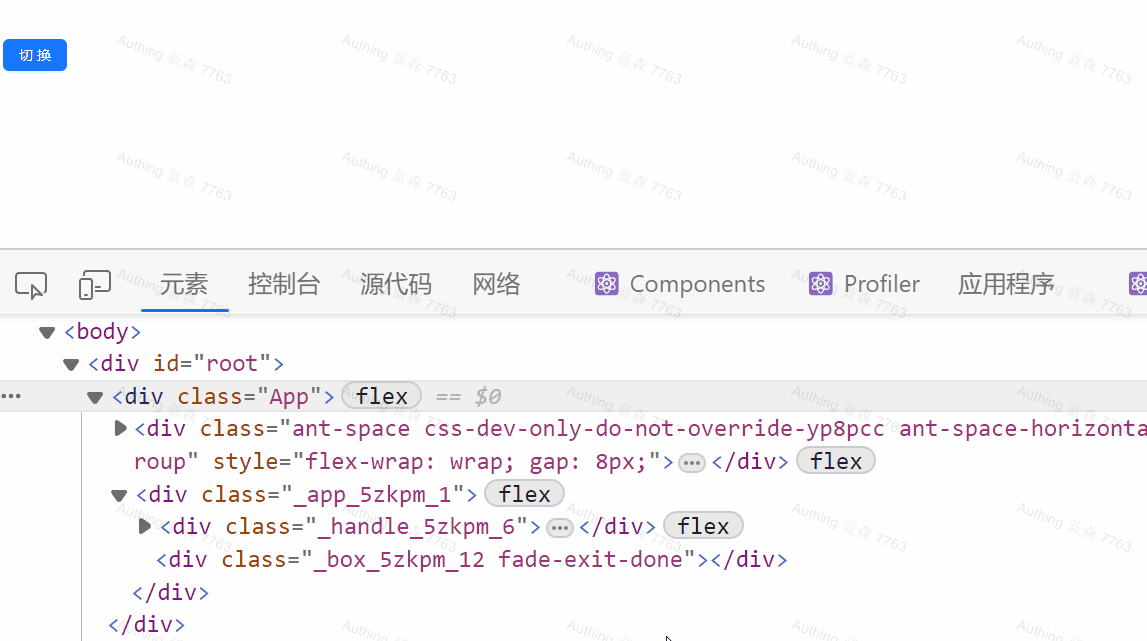Open the React Profiler tab

pyautogui.click(x=864, y=284)
